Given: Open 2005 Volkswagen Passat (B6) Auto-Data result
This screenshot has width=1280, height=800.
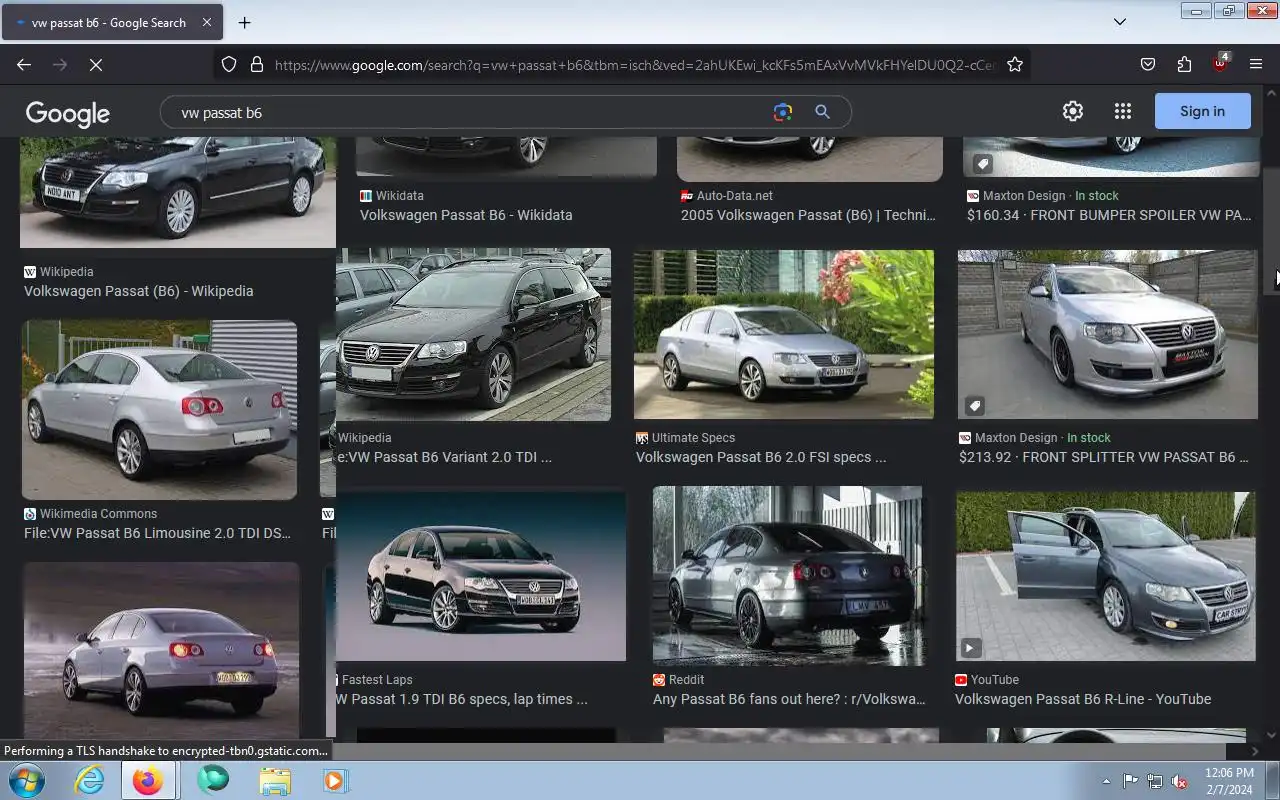Looking at the screenshot, I should (x=808, y=215).
